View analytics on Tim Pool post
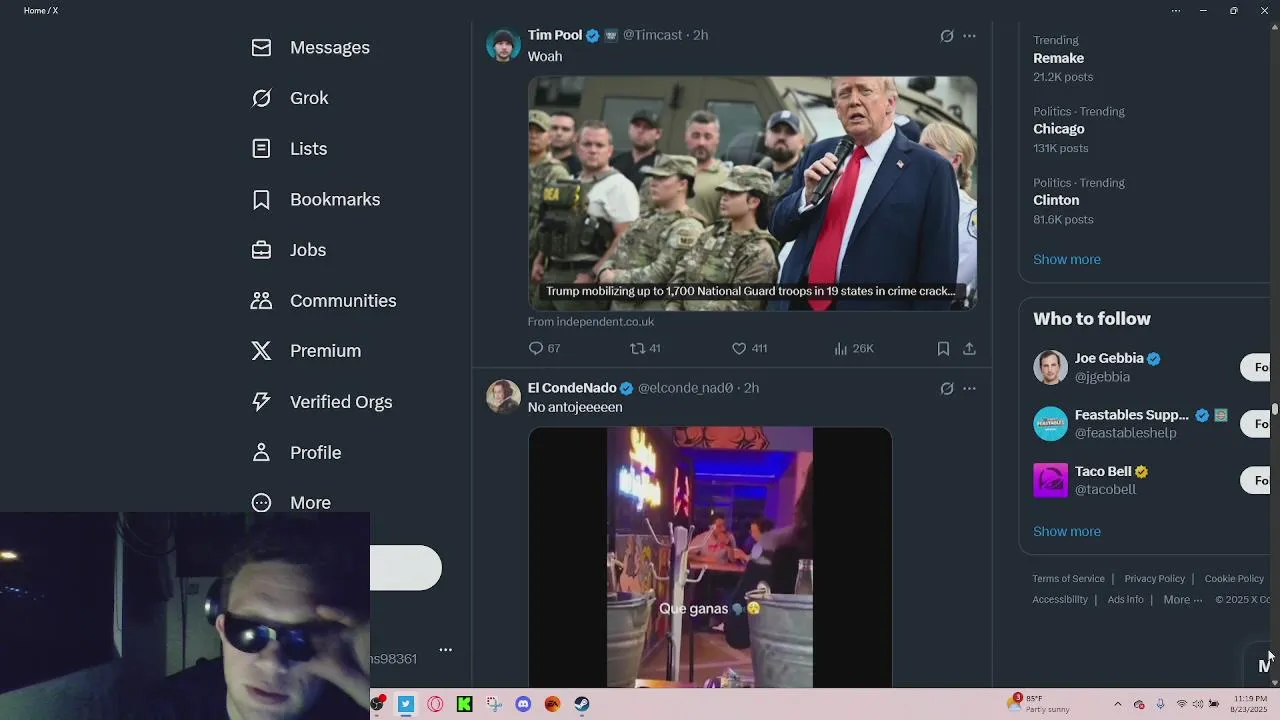Image resolution: width=1280 pixels, height=720 pixels. coord(854,348)
